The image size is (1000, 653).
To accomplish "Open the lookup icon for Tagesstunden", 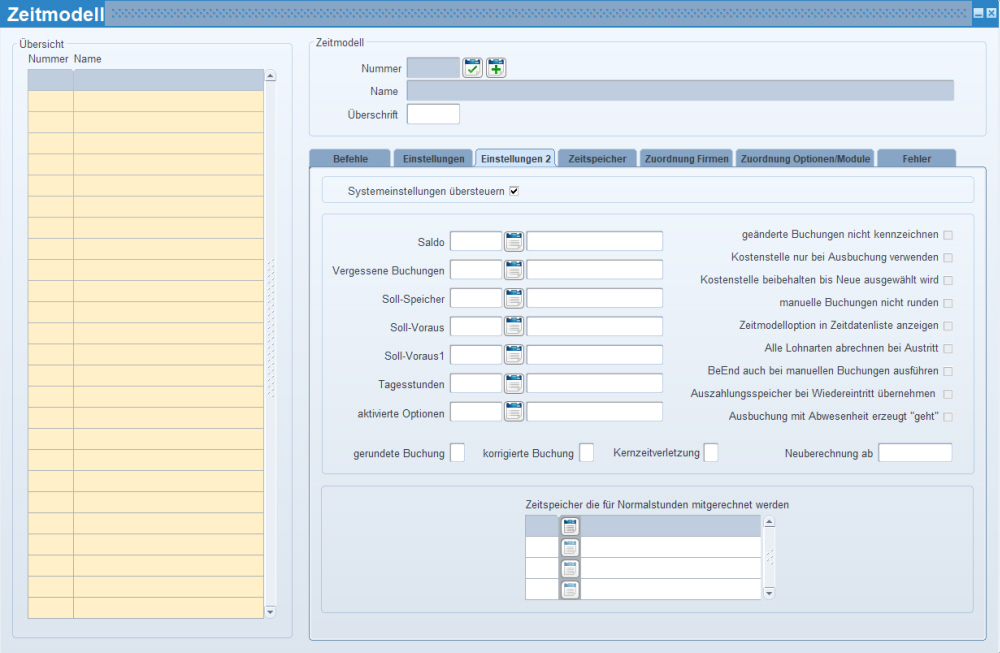I will click(514, 383).
